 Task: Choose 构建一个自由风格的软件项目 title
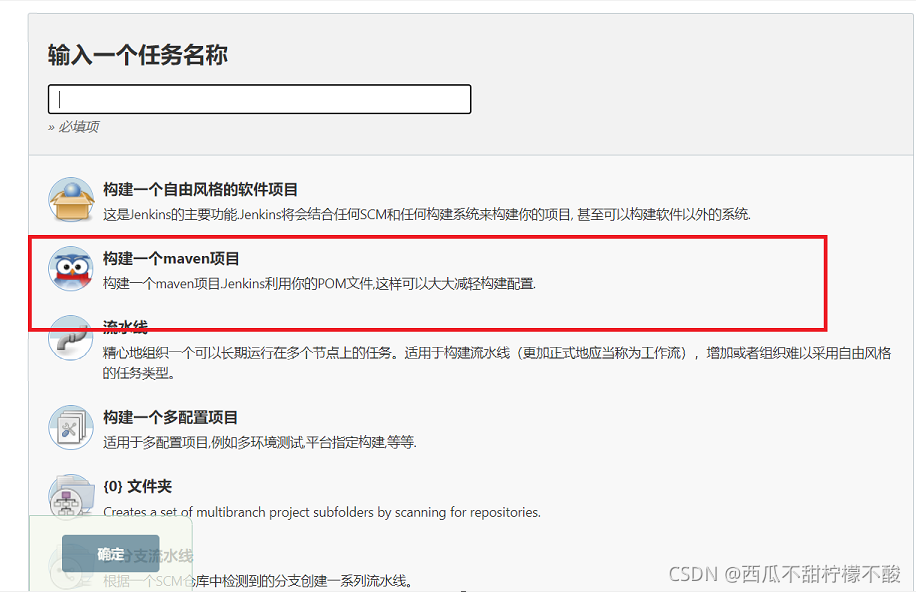pos(200,189)
